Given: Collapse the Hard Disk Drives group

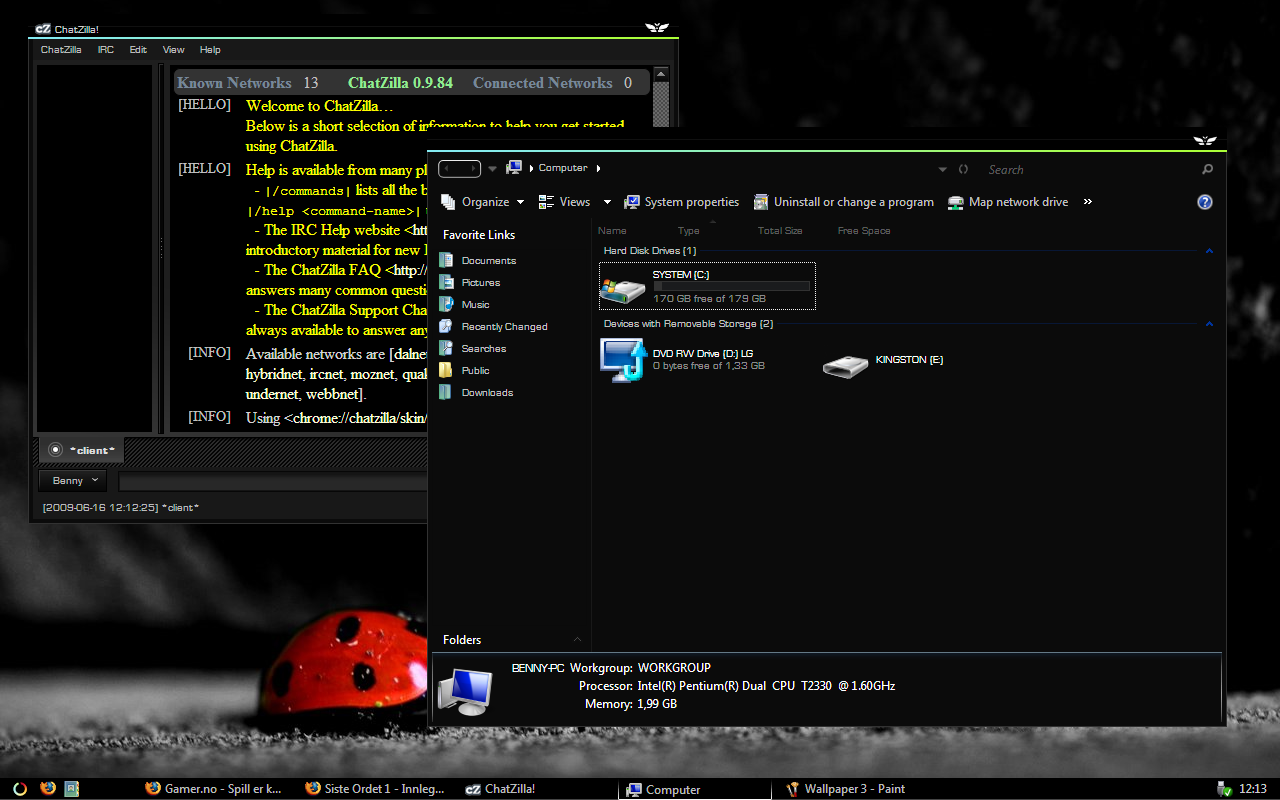Looking at the screenshot, I should (1209, 251).
